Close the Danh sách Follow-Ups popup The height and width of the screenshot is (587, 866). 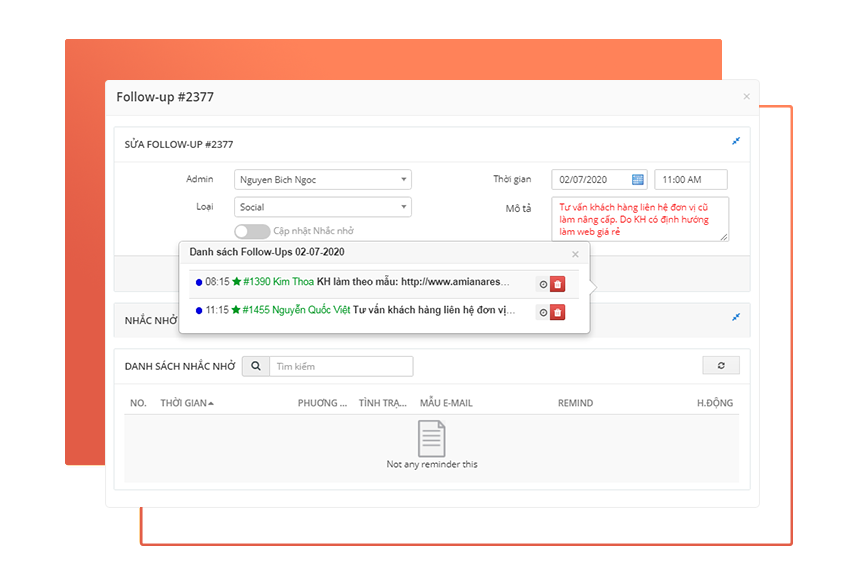click(575, 254)
